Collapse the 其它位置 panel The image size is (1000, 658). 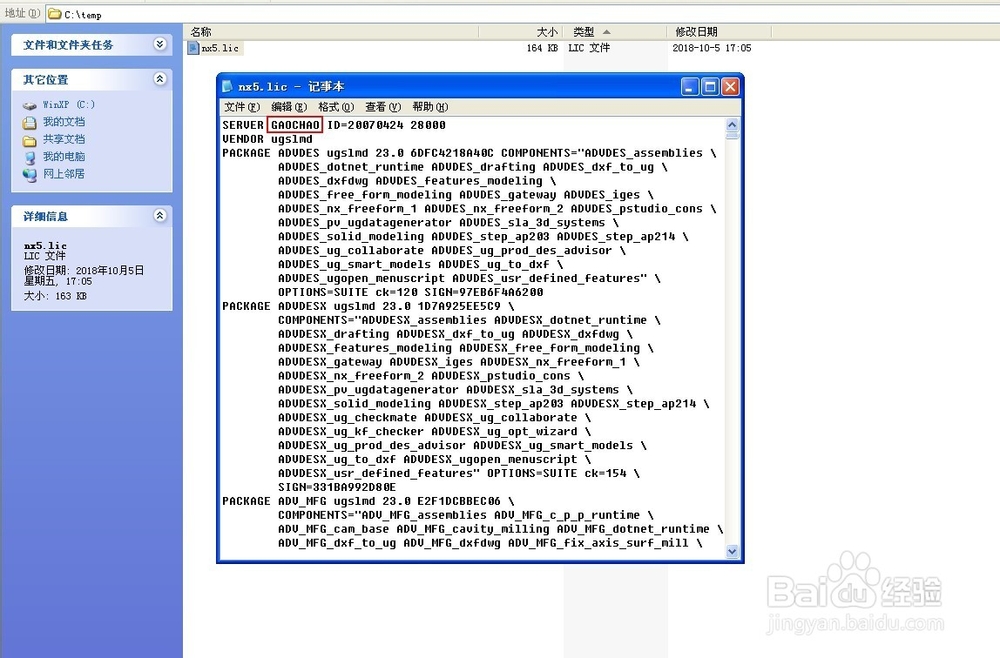[x=160, y=78]
